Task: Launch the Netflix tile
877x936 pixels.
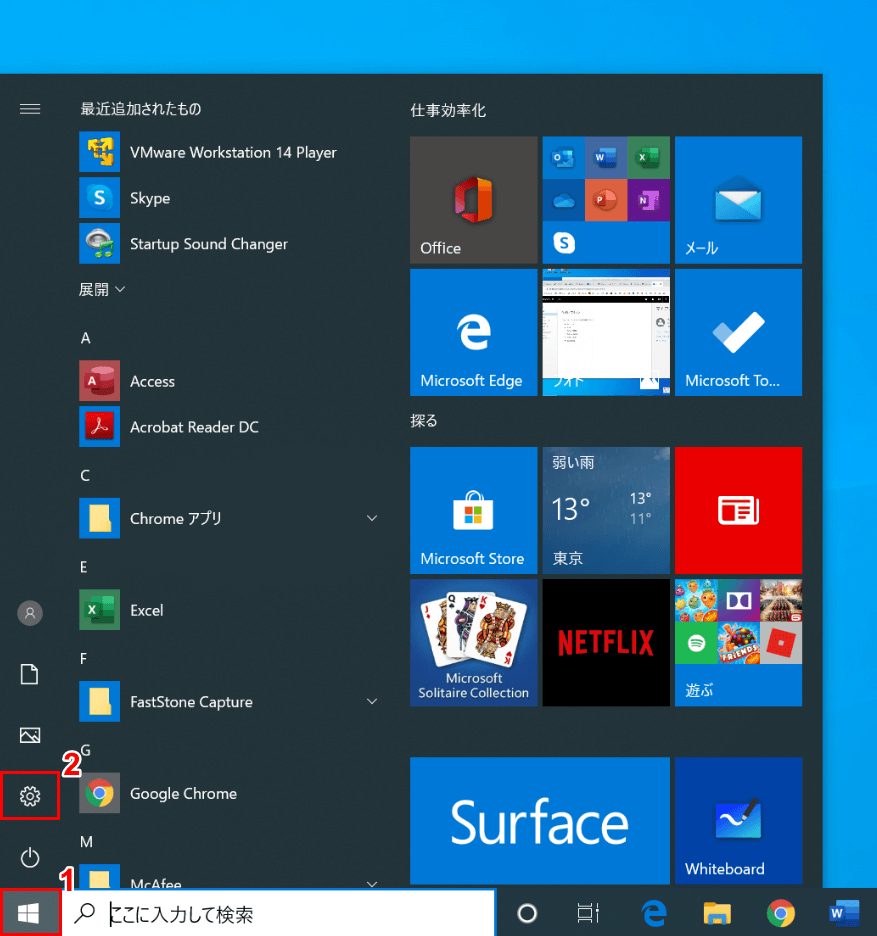Action: click(x=606, y=643)
